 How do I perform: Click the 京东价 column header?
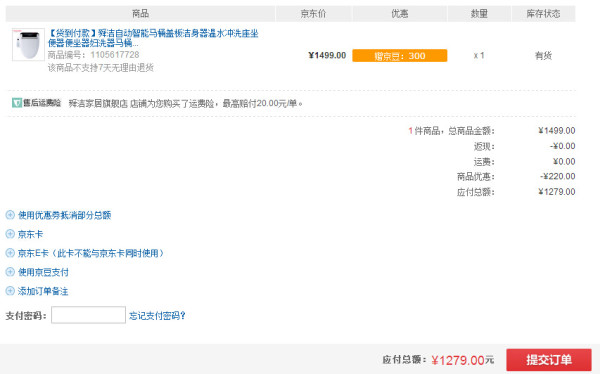(x=313, y=14)
